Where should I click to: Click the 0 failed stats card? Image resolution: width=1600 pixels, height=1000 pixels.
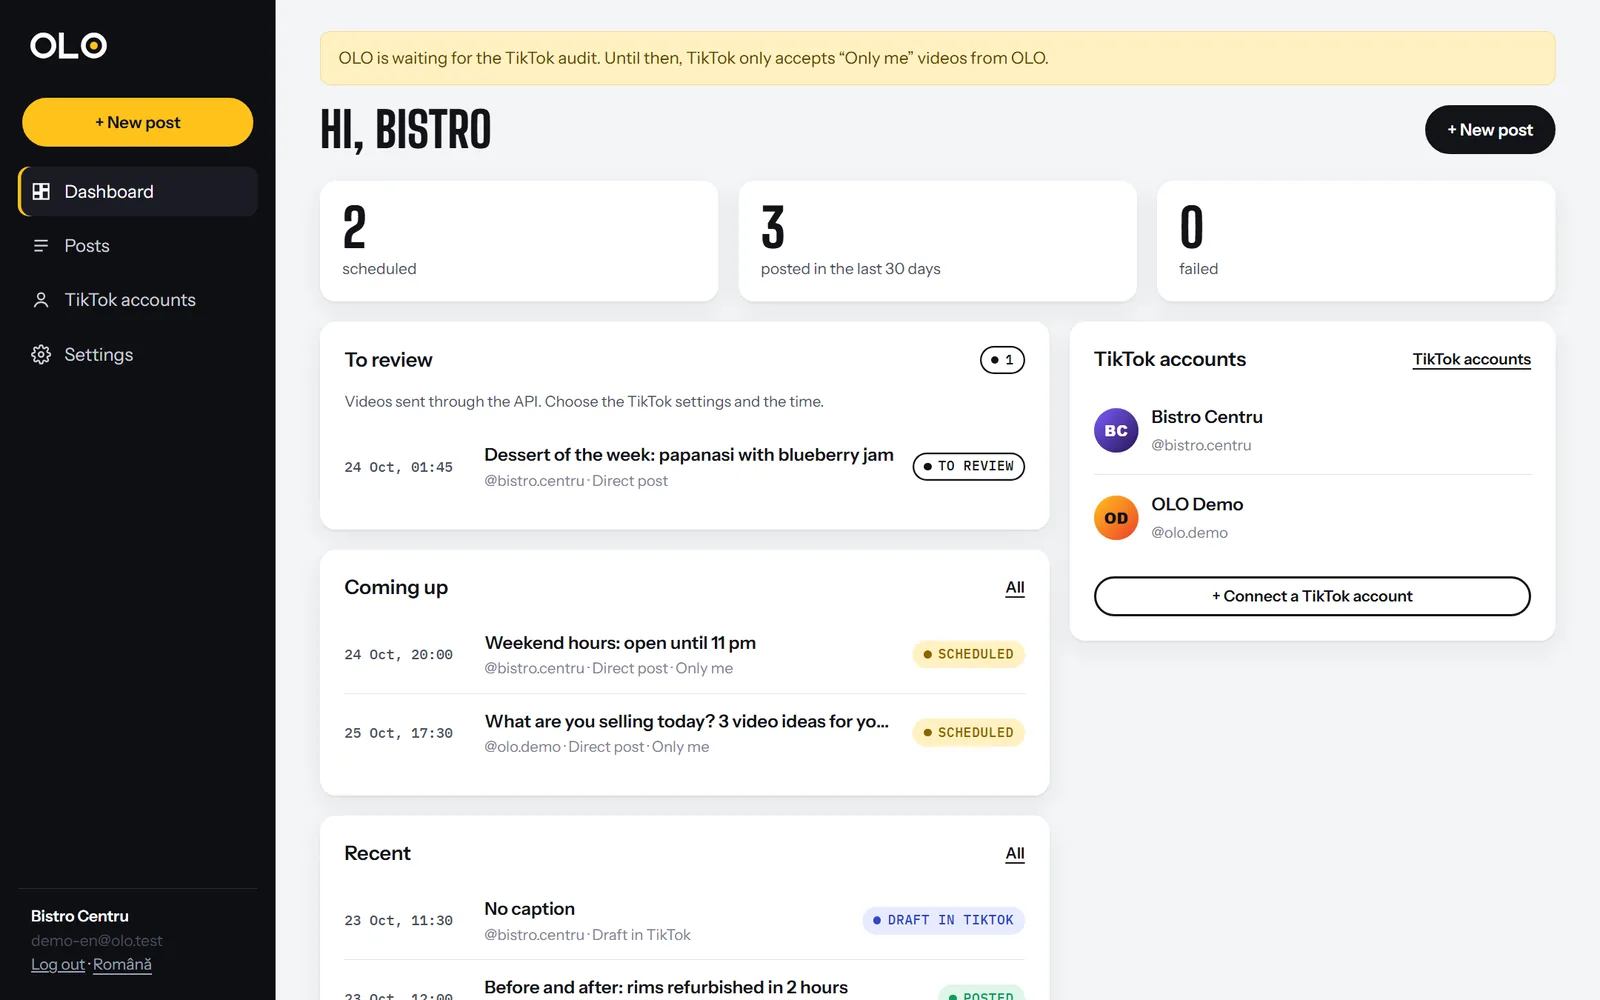(1356, 241)
